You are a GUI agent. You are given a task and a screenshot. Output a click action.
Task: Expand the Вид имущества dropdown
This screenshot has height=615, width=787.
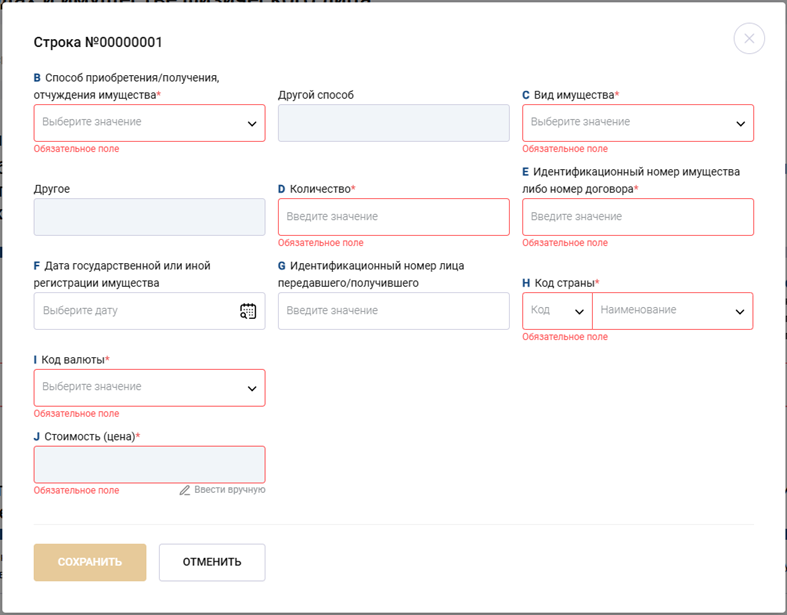(637, 123)
